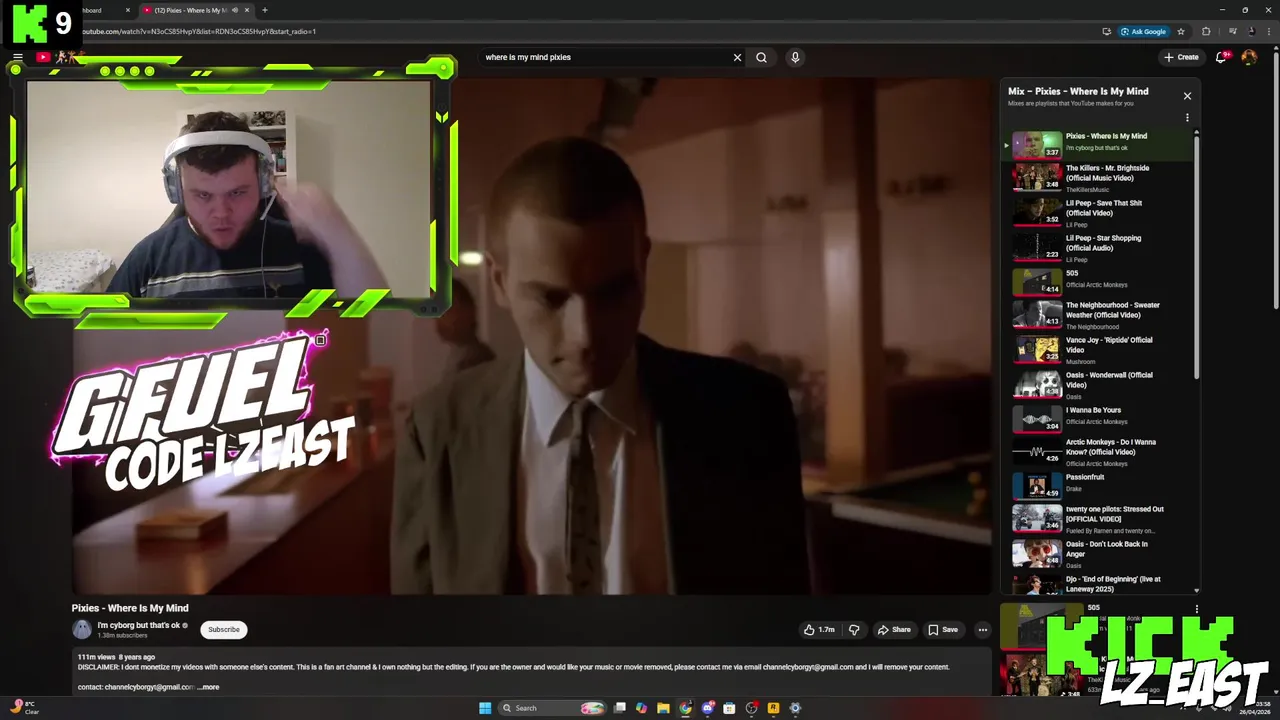Open channel name I'm cyborg but that's ok
The width and height of the screenshot is (1280, 720).
[x=138, y=626]
